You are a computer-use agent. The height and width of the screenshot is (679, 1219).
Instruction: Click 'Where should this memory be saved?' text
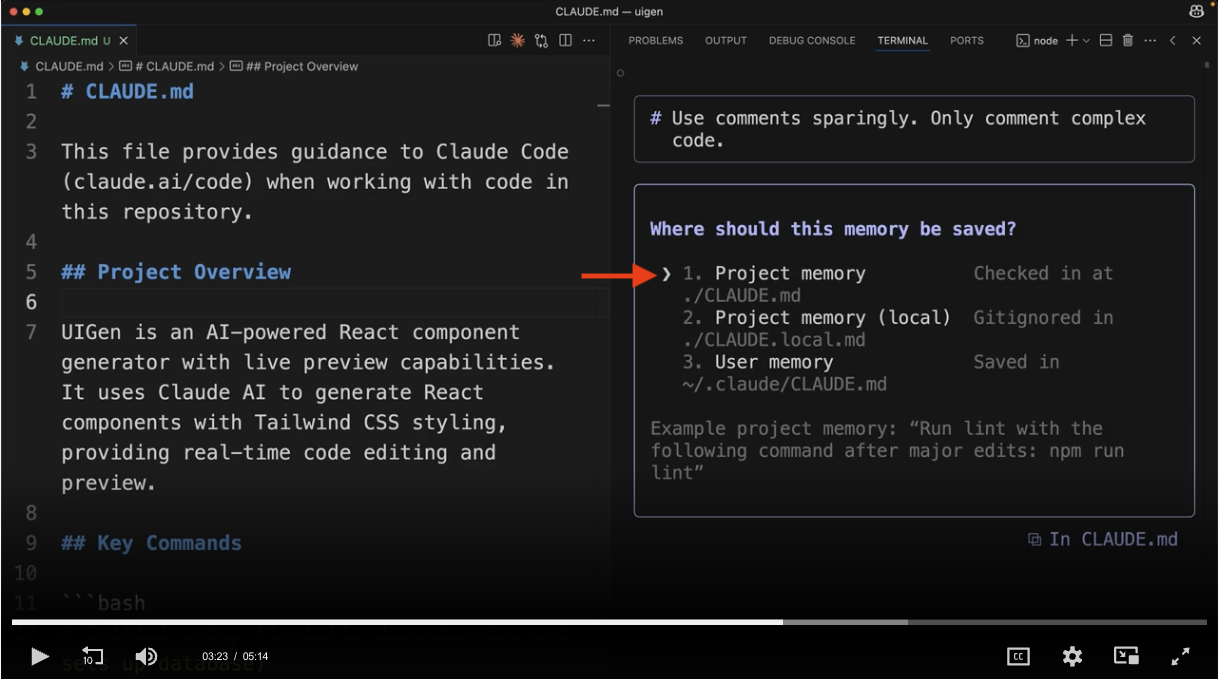(833, 229)
